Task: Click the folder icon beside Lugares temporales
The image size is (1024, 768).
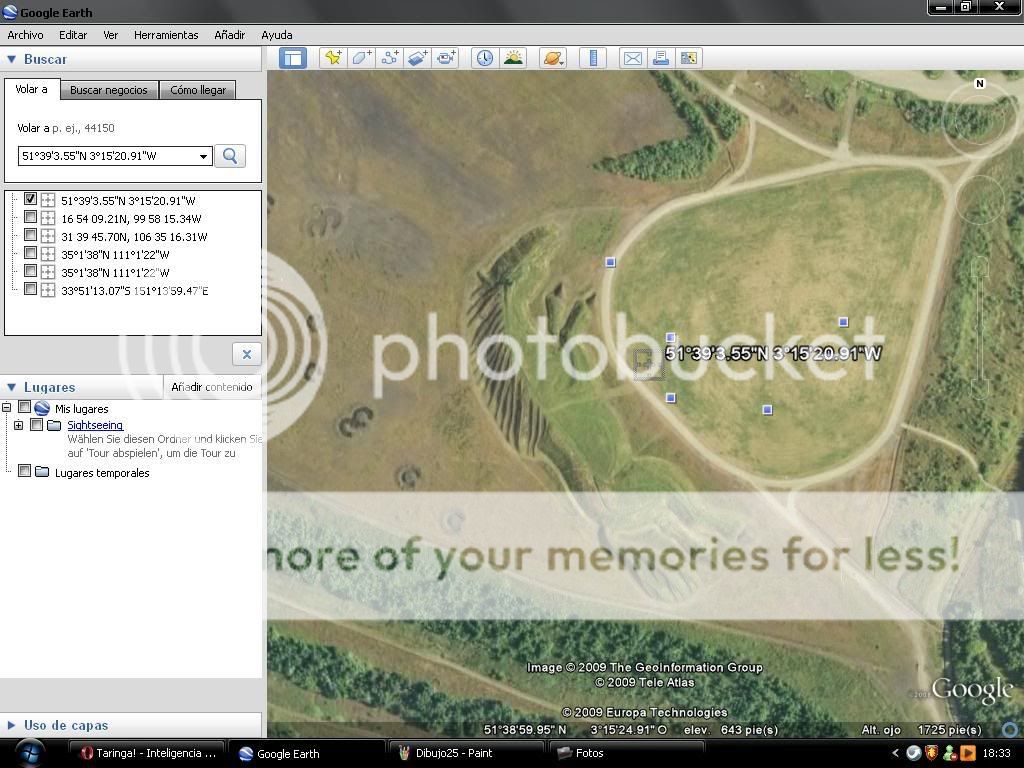Action: pyautogui.click(x=42, y=472)
